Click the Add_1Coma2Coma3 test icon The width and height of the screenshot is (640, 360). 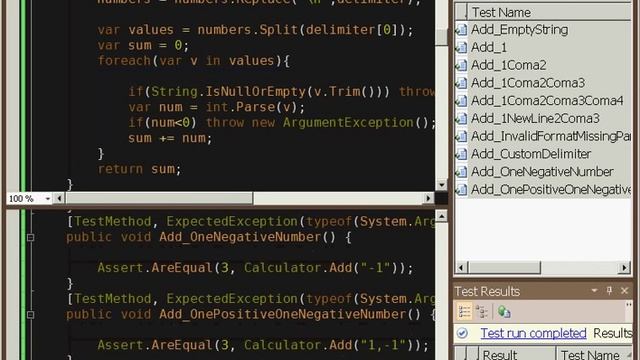[x=462, y=83]
